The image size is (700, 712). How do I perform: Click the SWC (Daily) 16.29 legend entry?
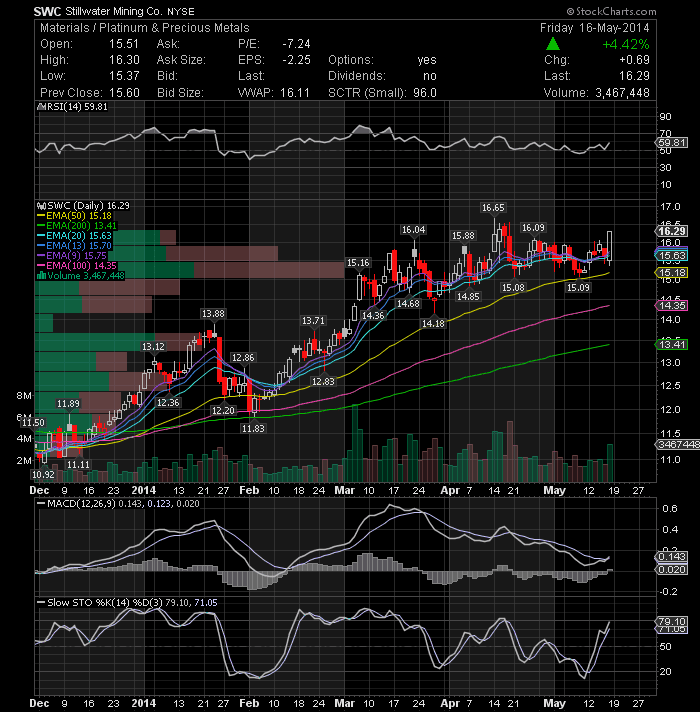(88, 206)
